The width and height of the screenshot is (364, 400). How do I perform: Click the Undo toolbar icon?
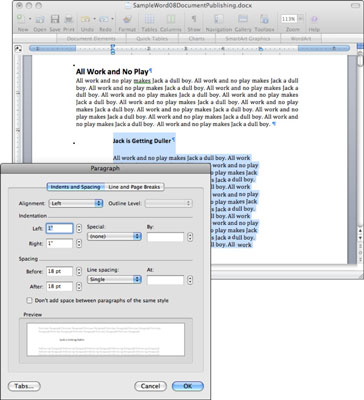coord(86,19)
